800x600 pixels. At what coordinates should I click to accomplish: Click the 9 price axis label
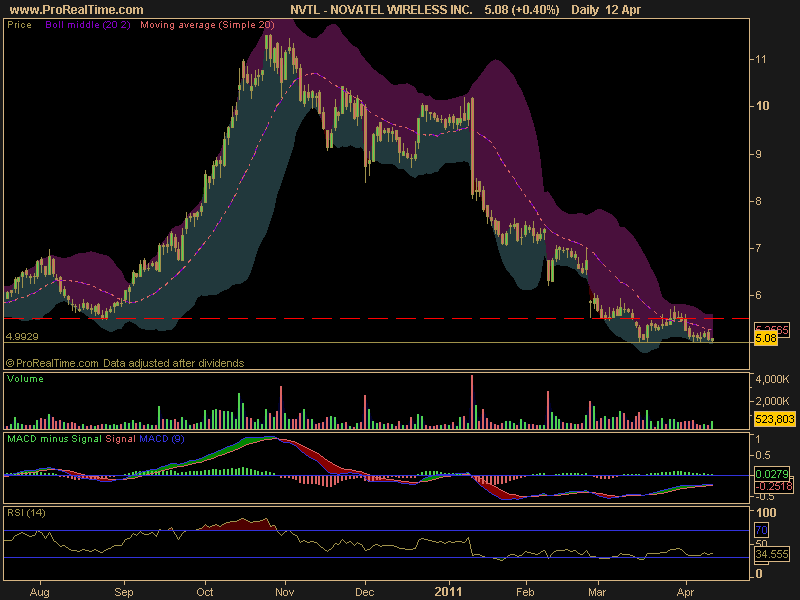pos(758,154)
